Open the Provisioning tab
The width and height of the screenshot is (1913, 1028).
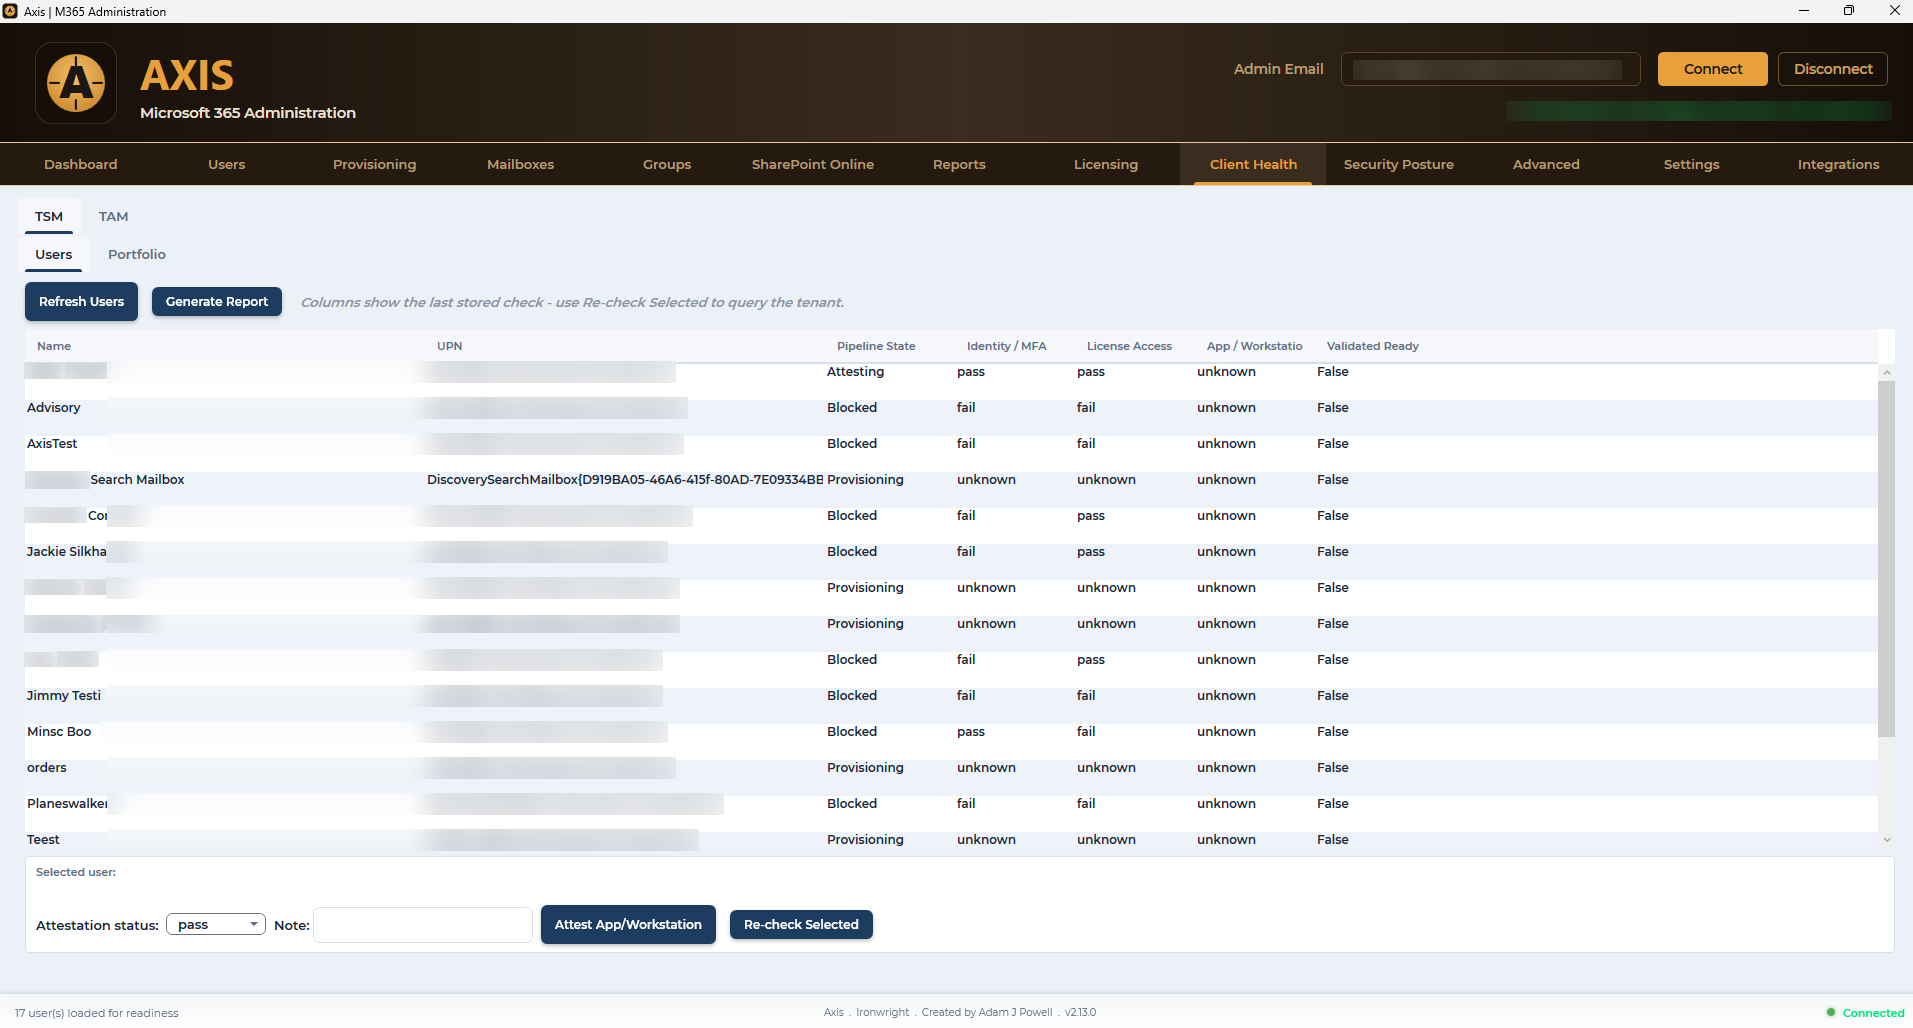(375, 164)
